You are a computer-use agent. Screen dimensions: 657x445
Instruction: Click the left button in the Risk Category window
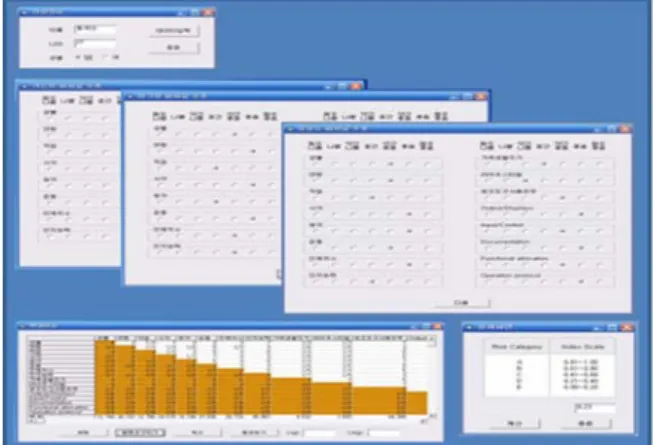tap(515, 424)
